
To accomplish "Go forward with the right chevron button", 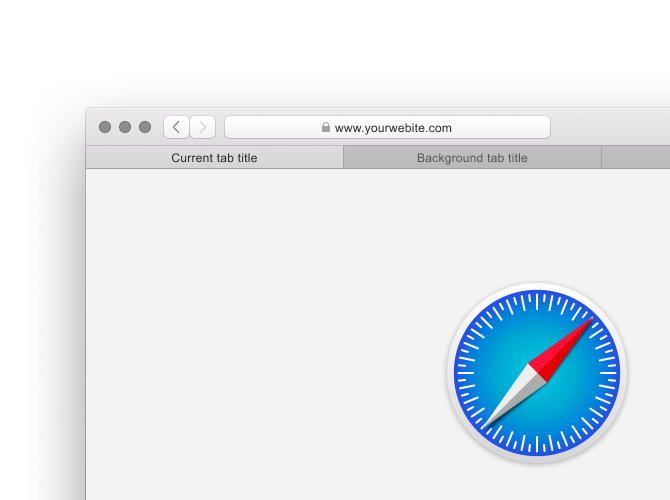I will tap(203, 127).
